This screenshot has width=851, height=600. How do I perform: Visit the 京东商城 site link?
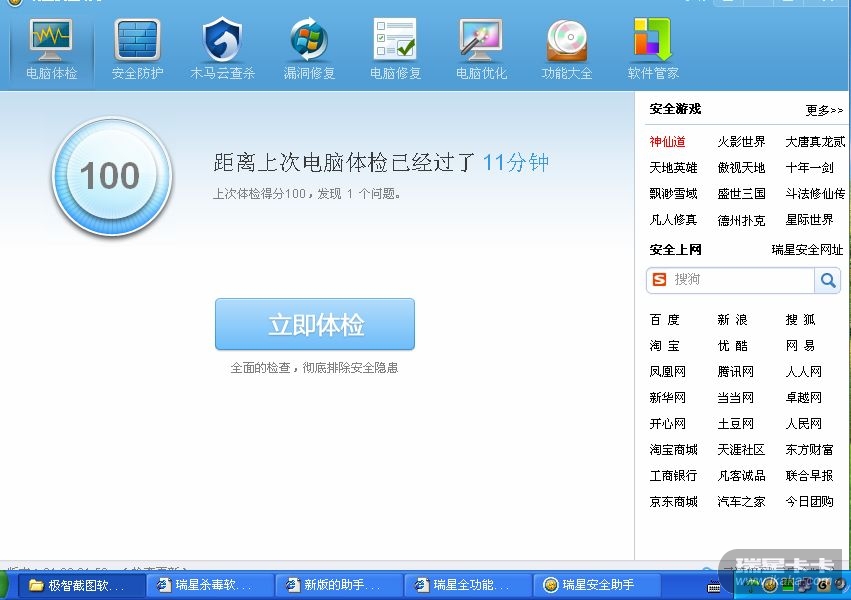tap(674, 502)
